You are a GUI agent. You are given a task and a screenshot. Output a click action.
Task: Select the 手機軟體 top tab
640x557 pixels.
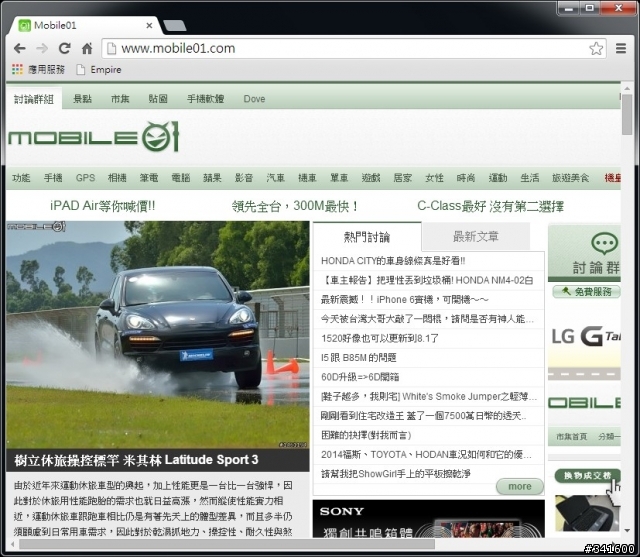click(205, 99)
